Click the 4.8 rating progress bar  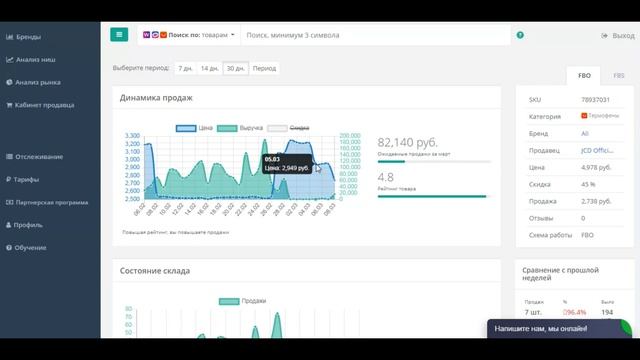[x=434, y=196]
